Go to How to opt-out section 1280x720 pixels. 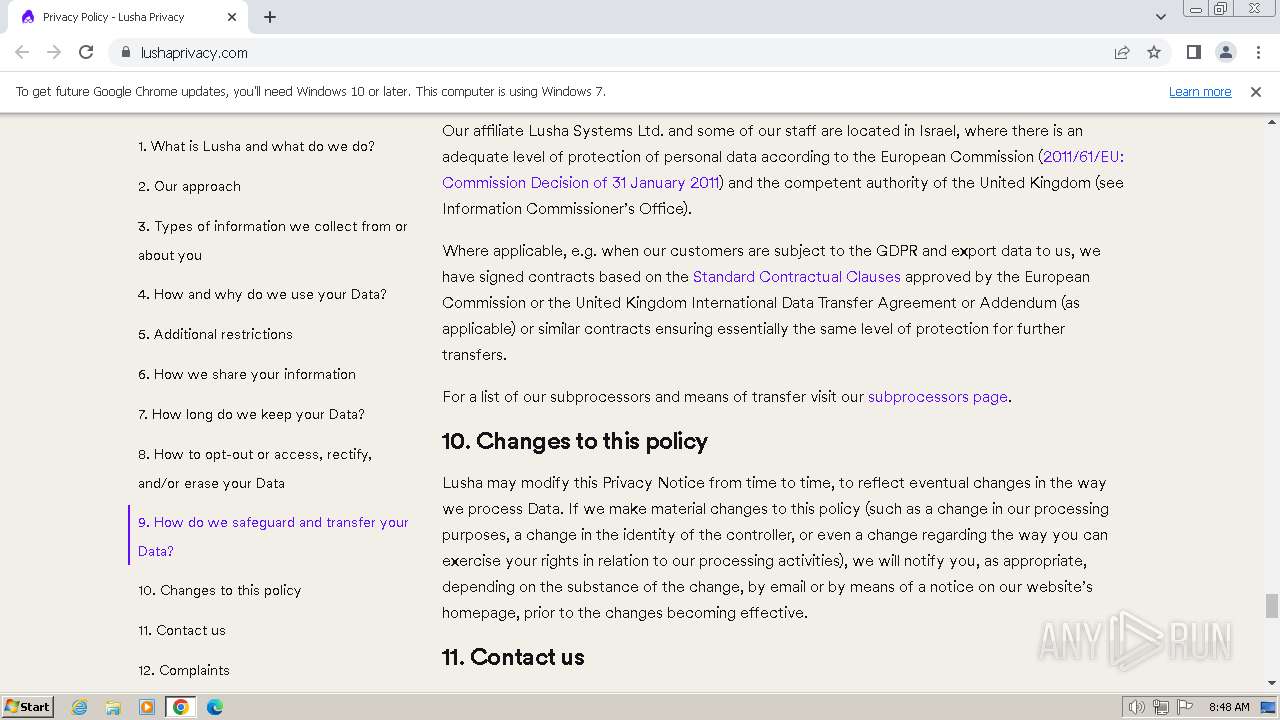coord(255,468)
